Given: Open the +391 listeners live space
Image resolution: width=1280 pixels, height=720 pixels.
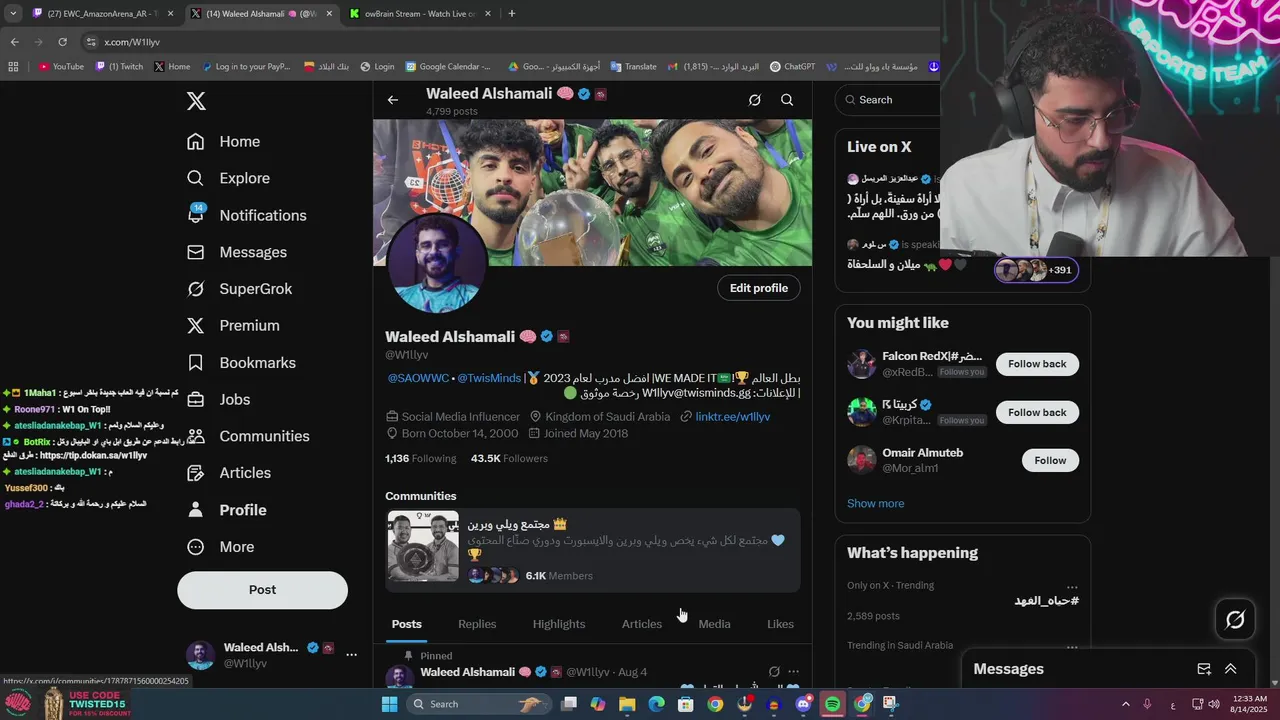Looking at the screenshot, I should pos(1036,270).
